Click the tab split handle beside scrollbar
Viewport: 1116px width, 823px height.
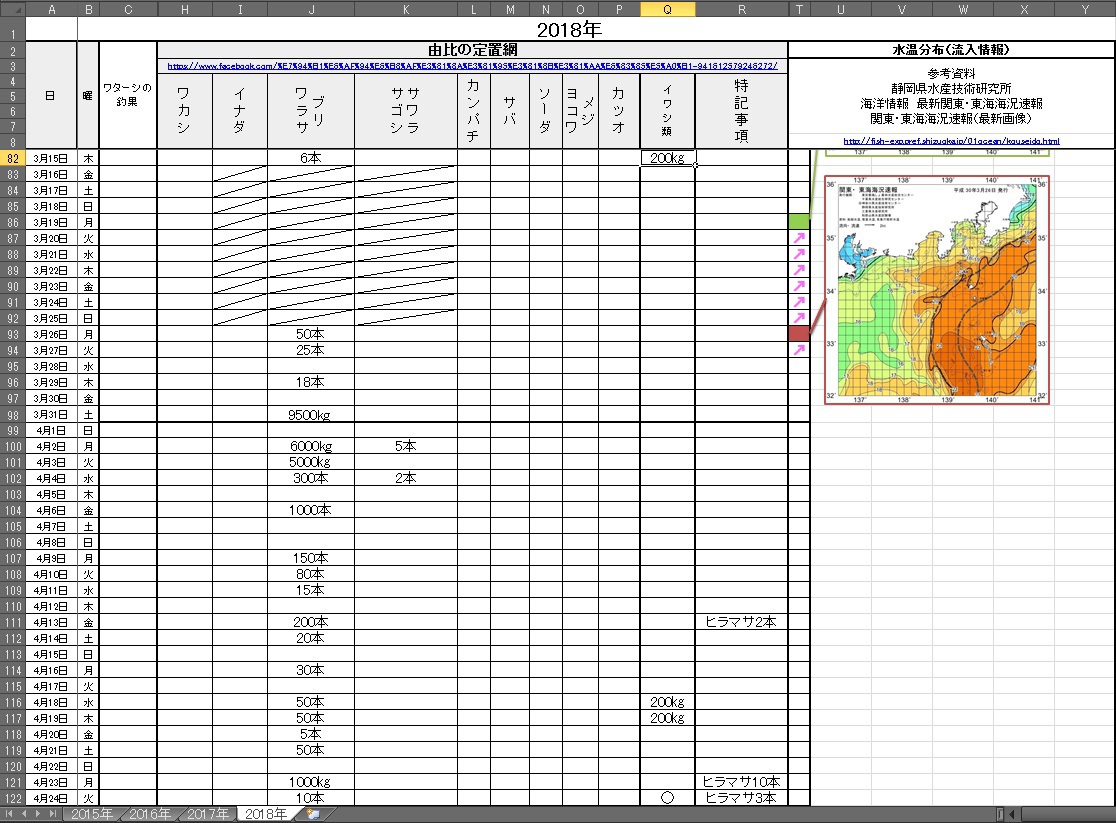tap(1000, 814)
